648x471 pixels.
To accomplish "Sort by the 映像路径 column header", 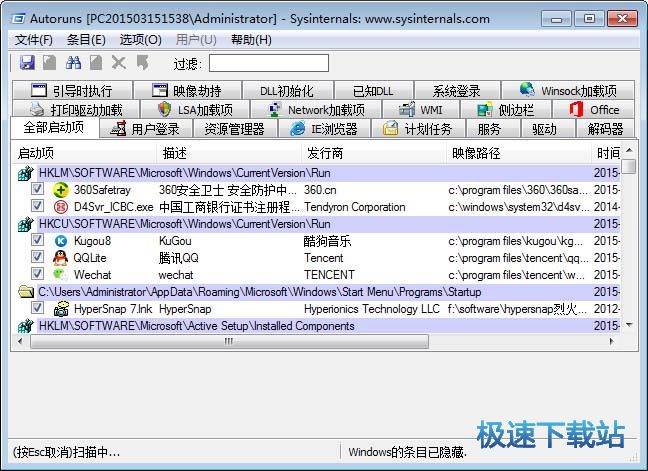I will [x=476, y=153].
